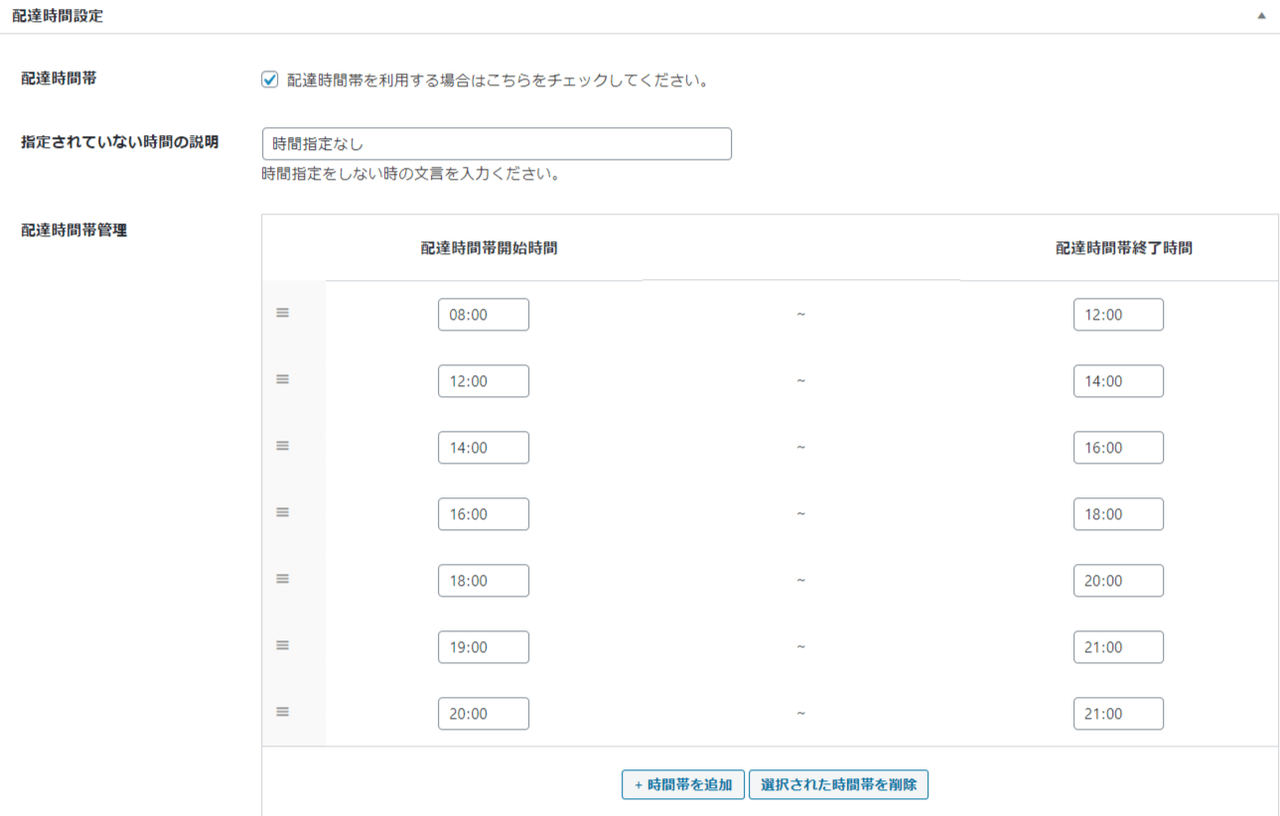The height and width of the screenshot is (816, 1280).
Task: Select drag handle next to 18:00 start
Action: [282, 579]
